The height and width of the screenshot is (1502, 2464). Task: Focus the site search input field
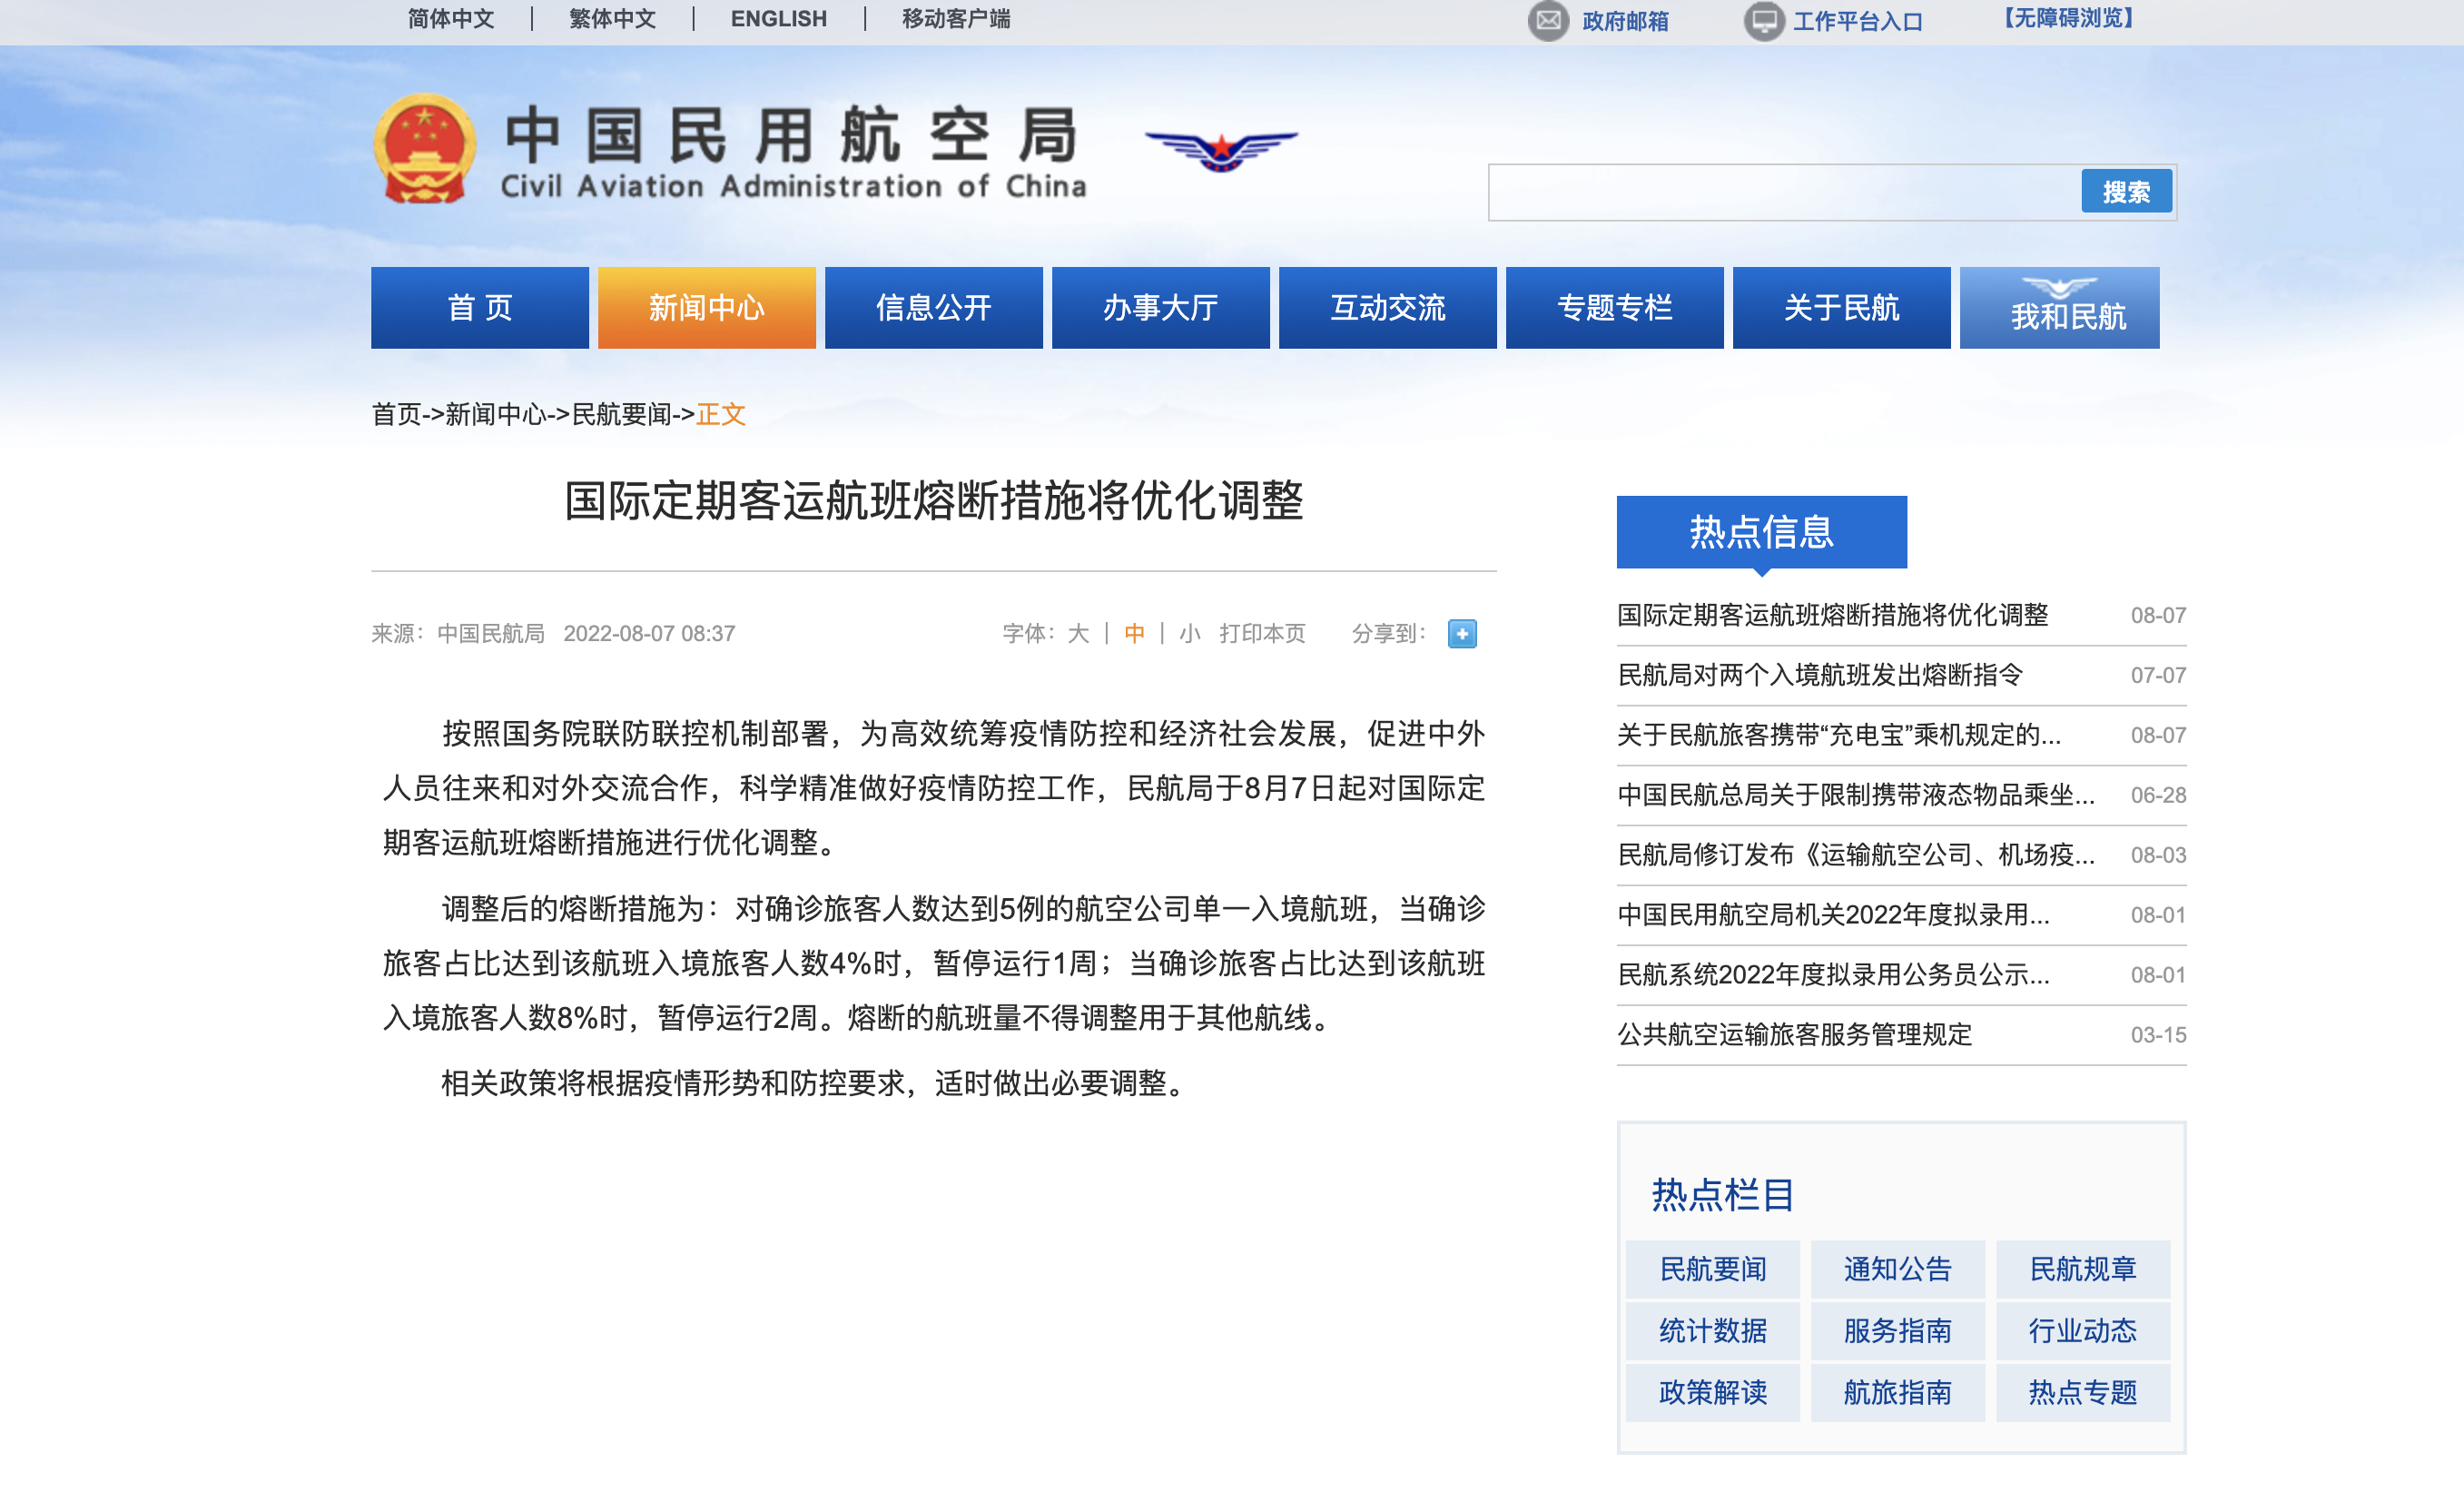coord(1784,192)
